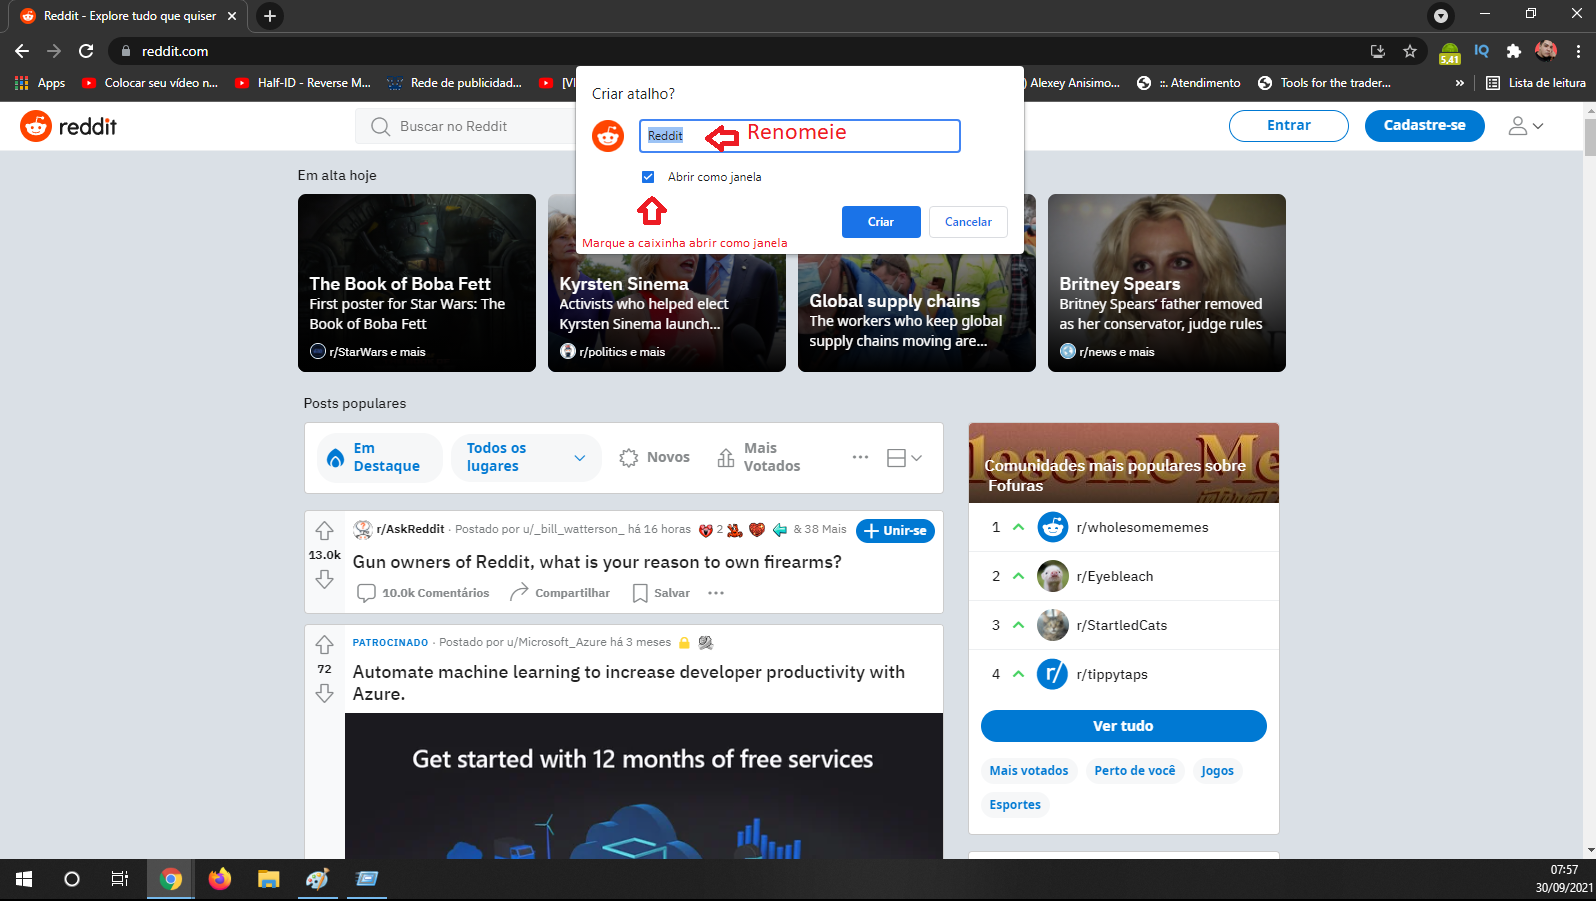
Task: Open the Britney Spears trending card
Action: click(x=1167, y=283)
